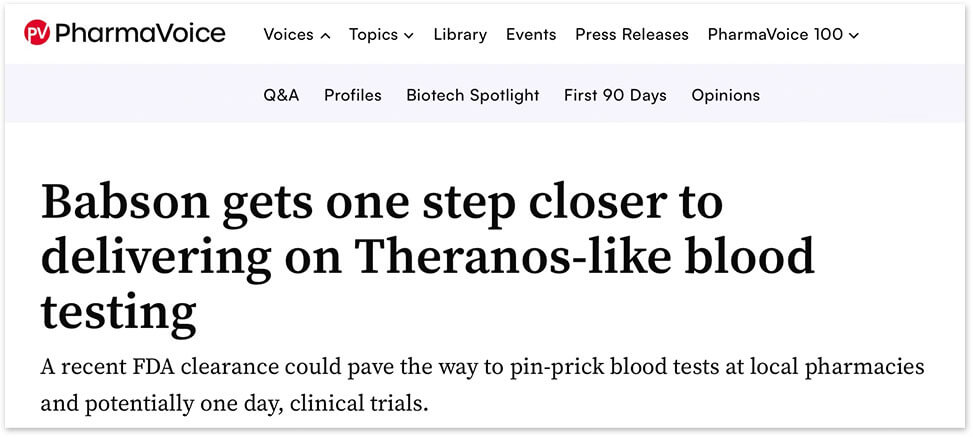The image size is (973, 437).
Task: Collapse the chevron next to Voices
Action: click(325, 35)
